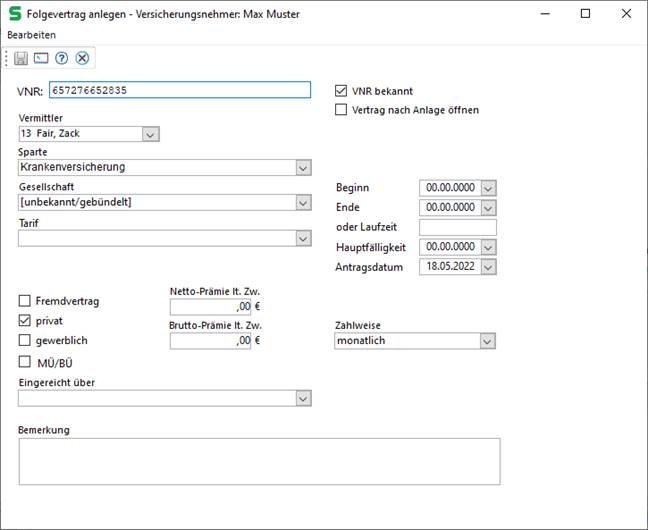Disable the VNR bekannt checkbox
This screenshot has width=648, height=530.
pyautogui.click(x=341, y=90)
